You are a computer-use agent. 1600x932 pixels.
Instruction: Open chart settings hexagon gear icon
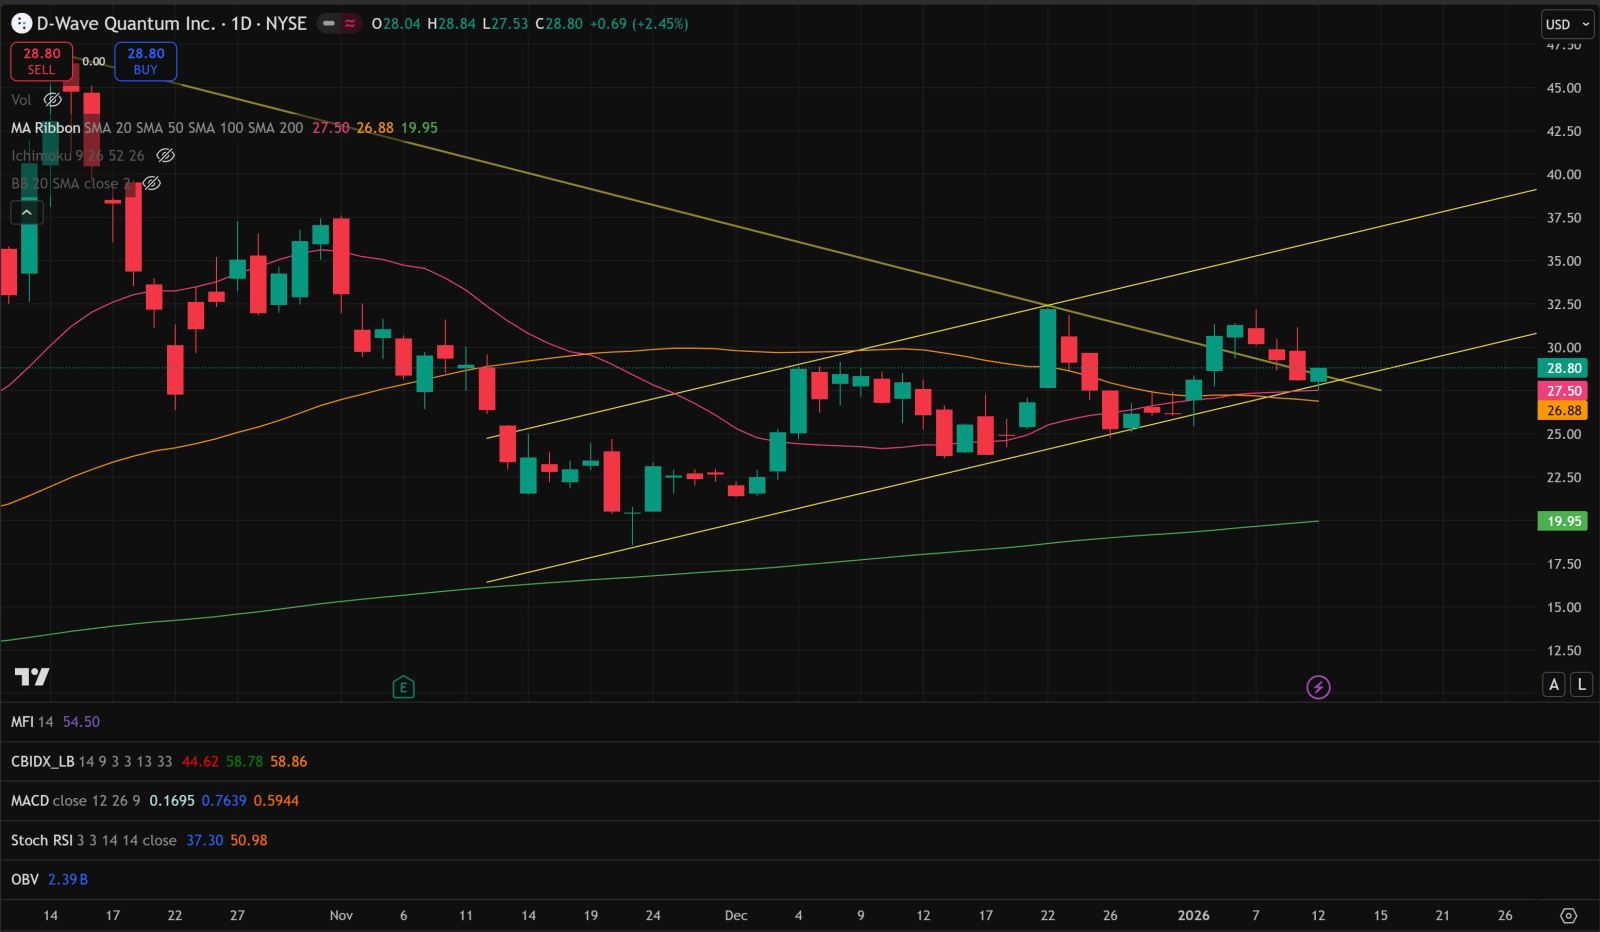[1568, 915]
